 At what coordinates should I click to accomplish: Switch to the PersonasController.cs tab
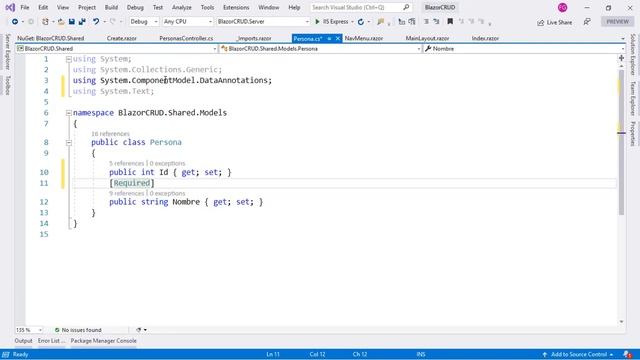click(x=186, y=38)
